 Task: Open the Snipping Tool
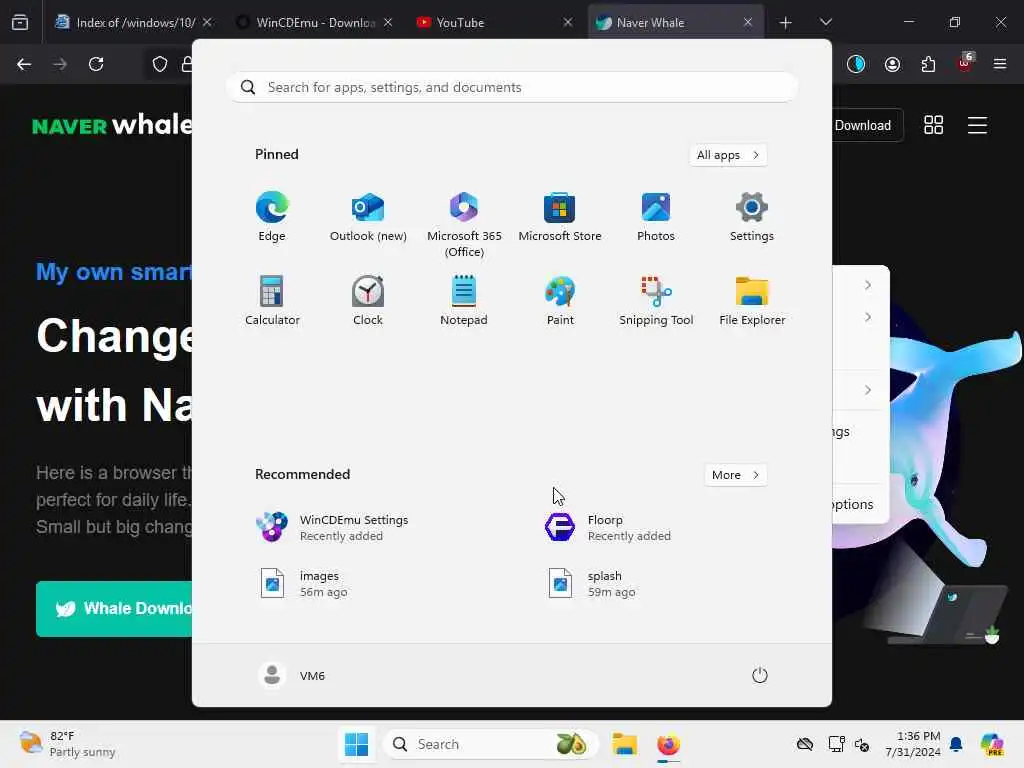pyautogui.click(x=656, y=301)
